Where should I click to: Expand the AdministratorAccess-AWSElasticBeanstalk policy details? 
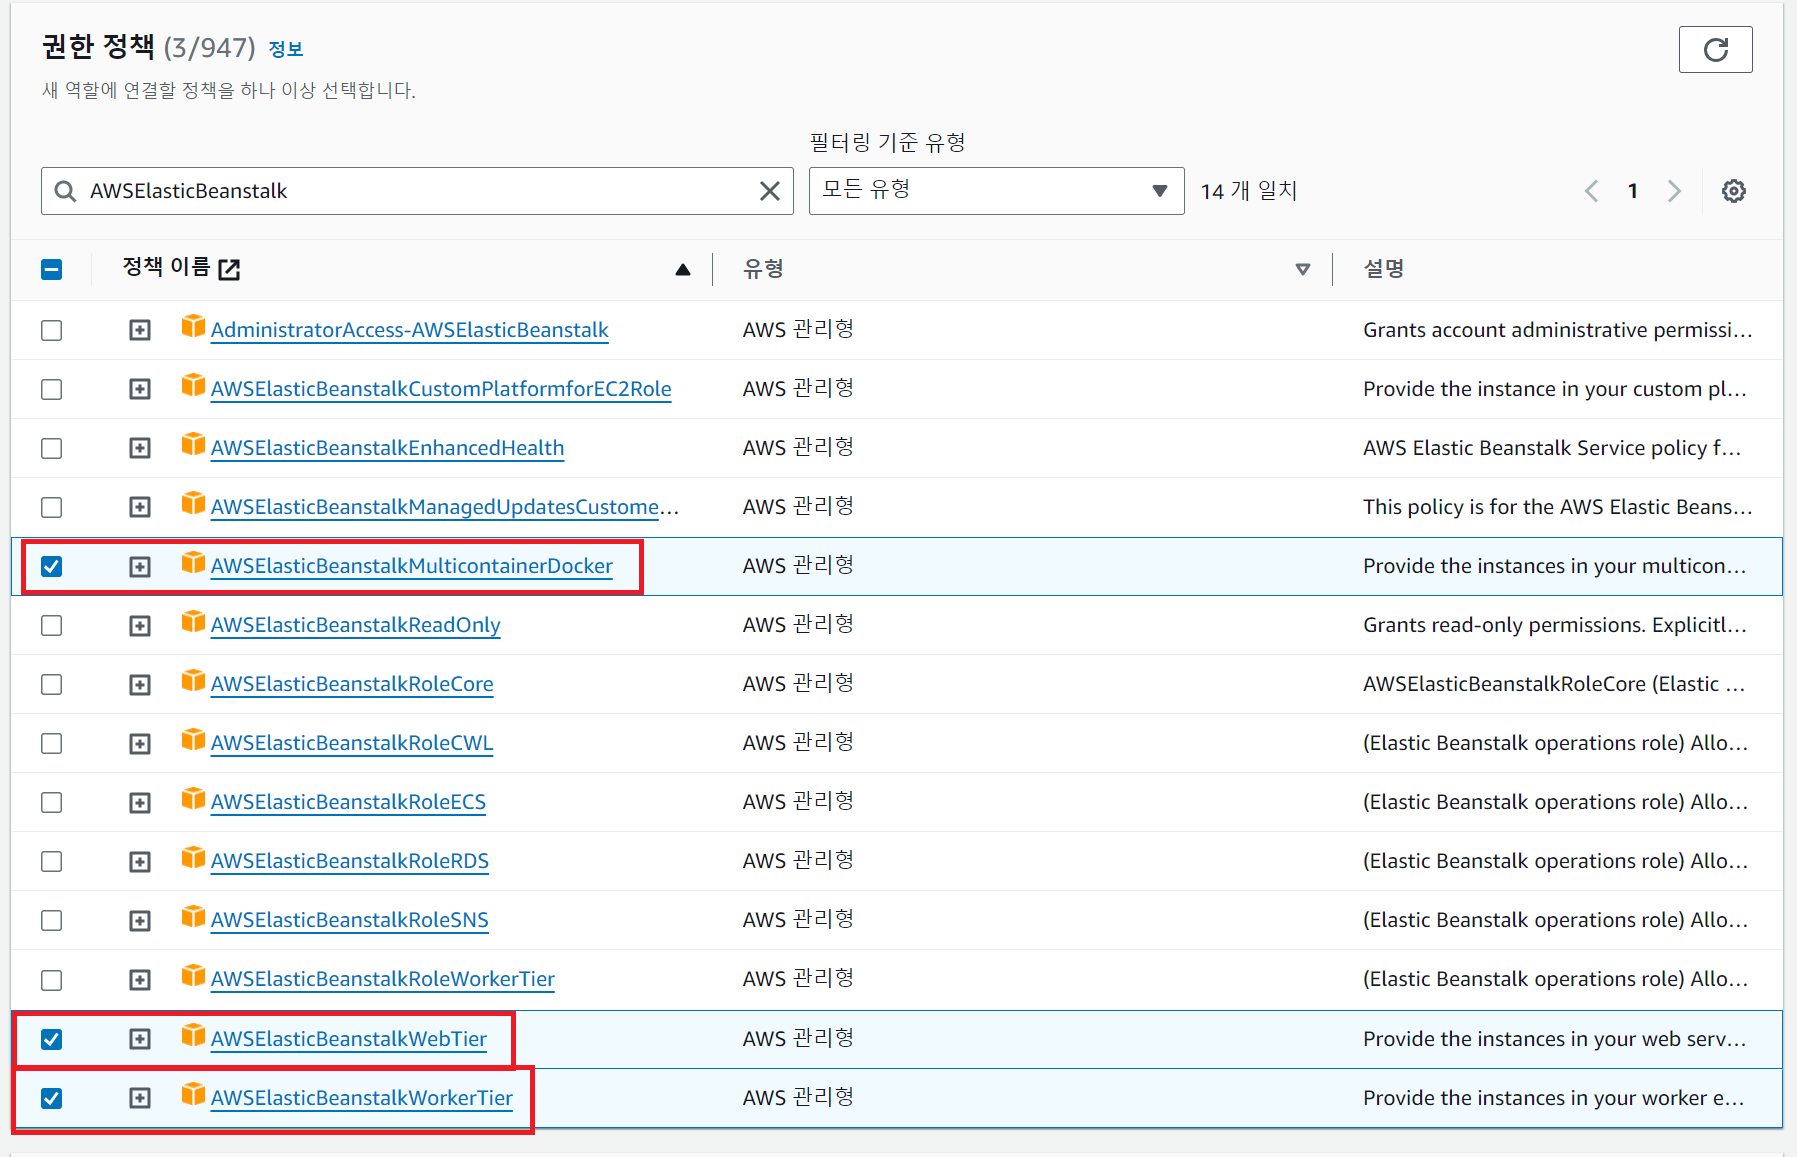tap(140, 330)
